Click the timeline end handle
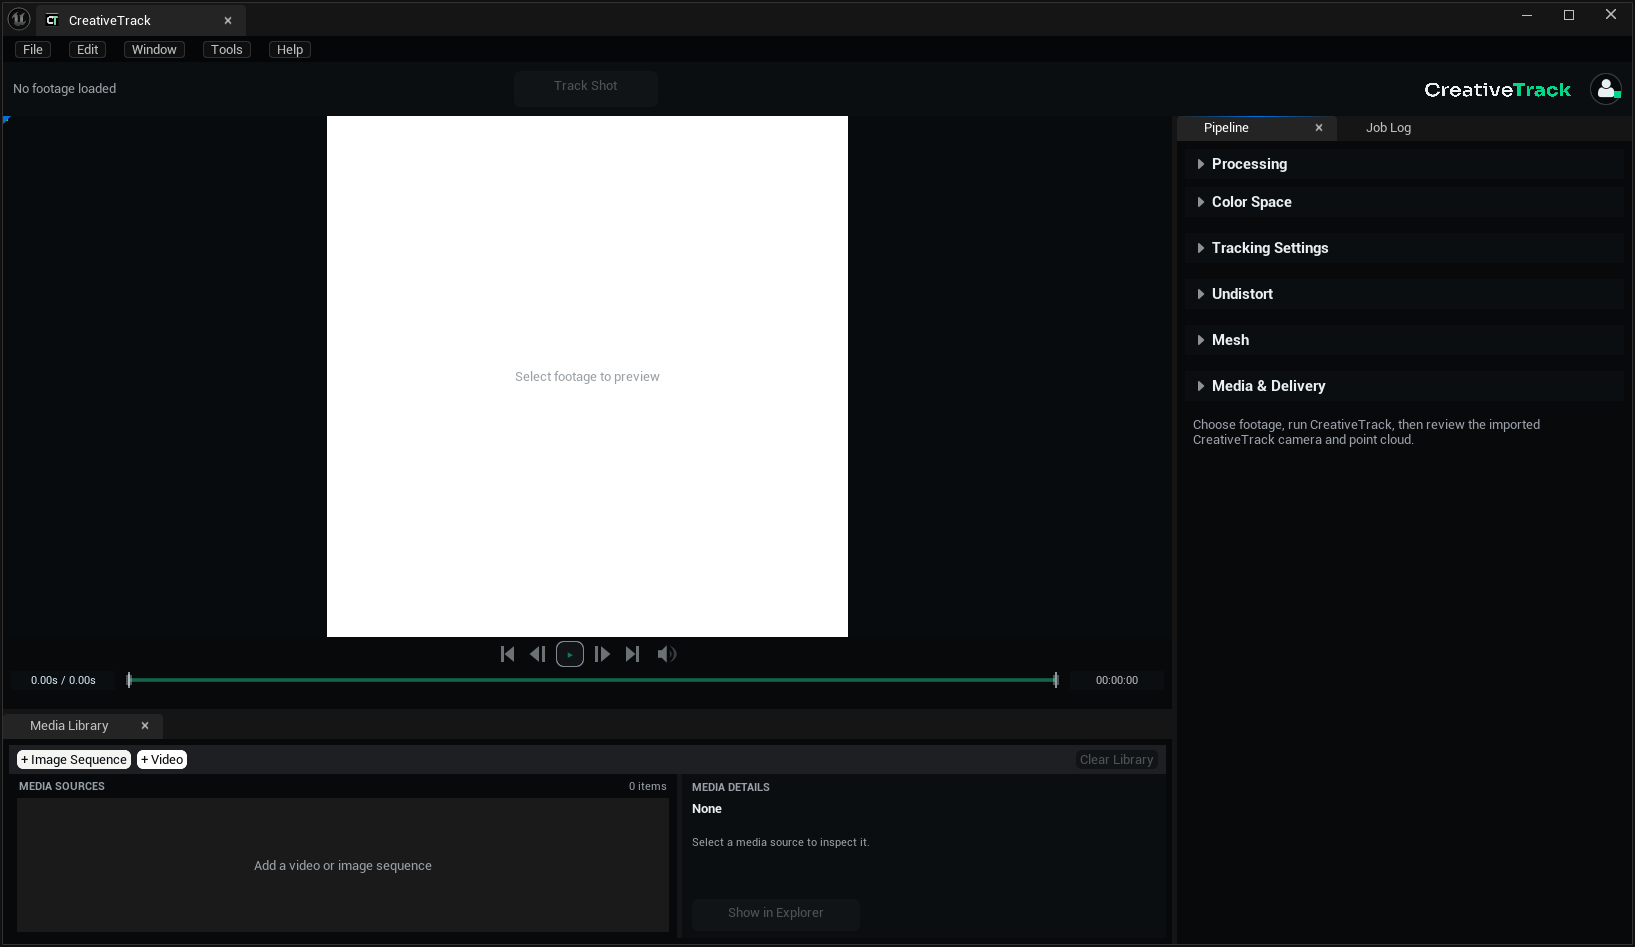 pos(1056,680)
